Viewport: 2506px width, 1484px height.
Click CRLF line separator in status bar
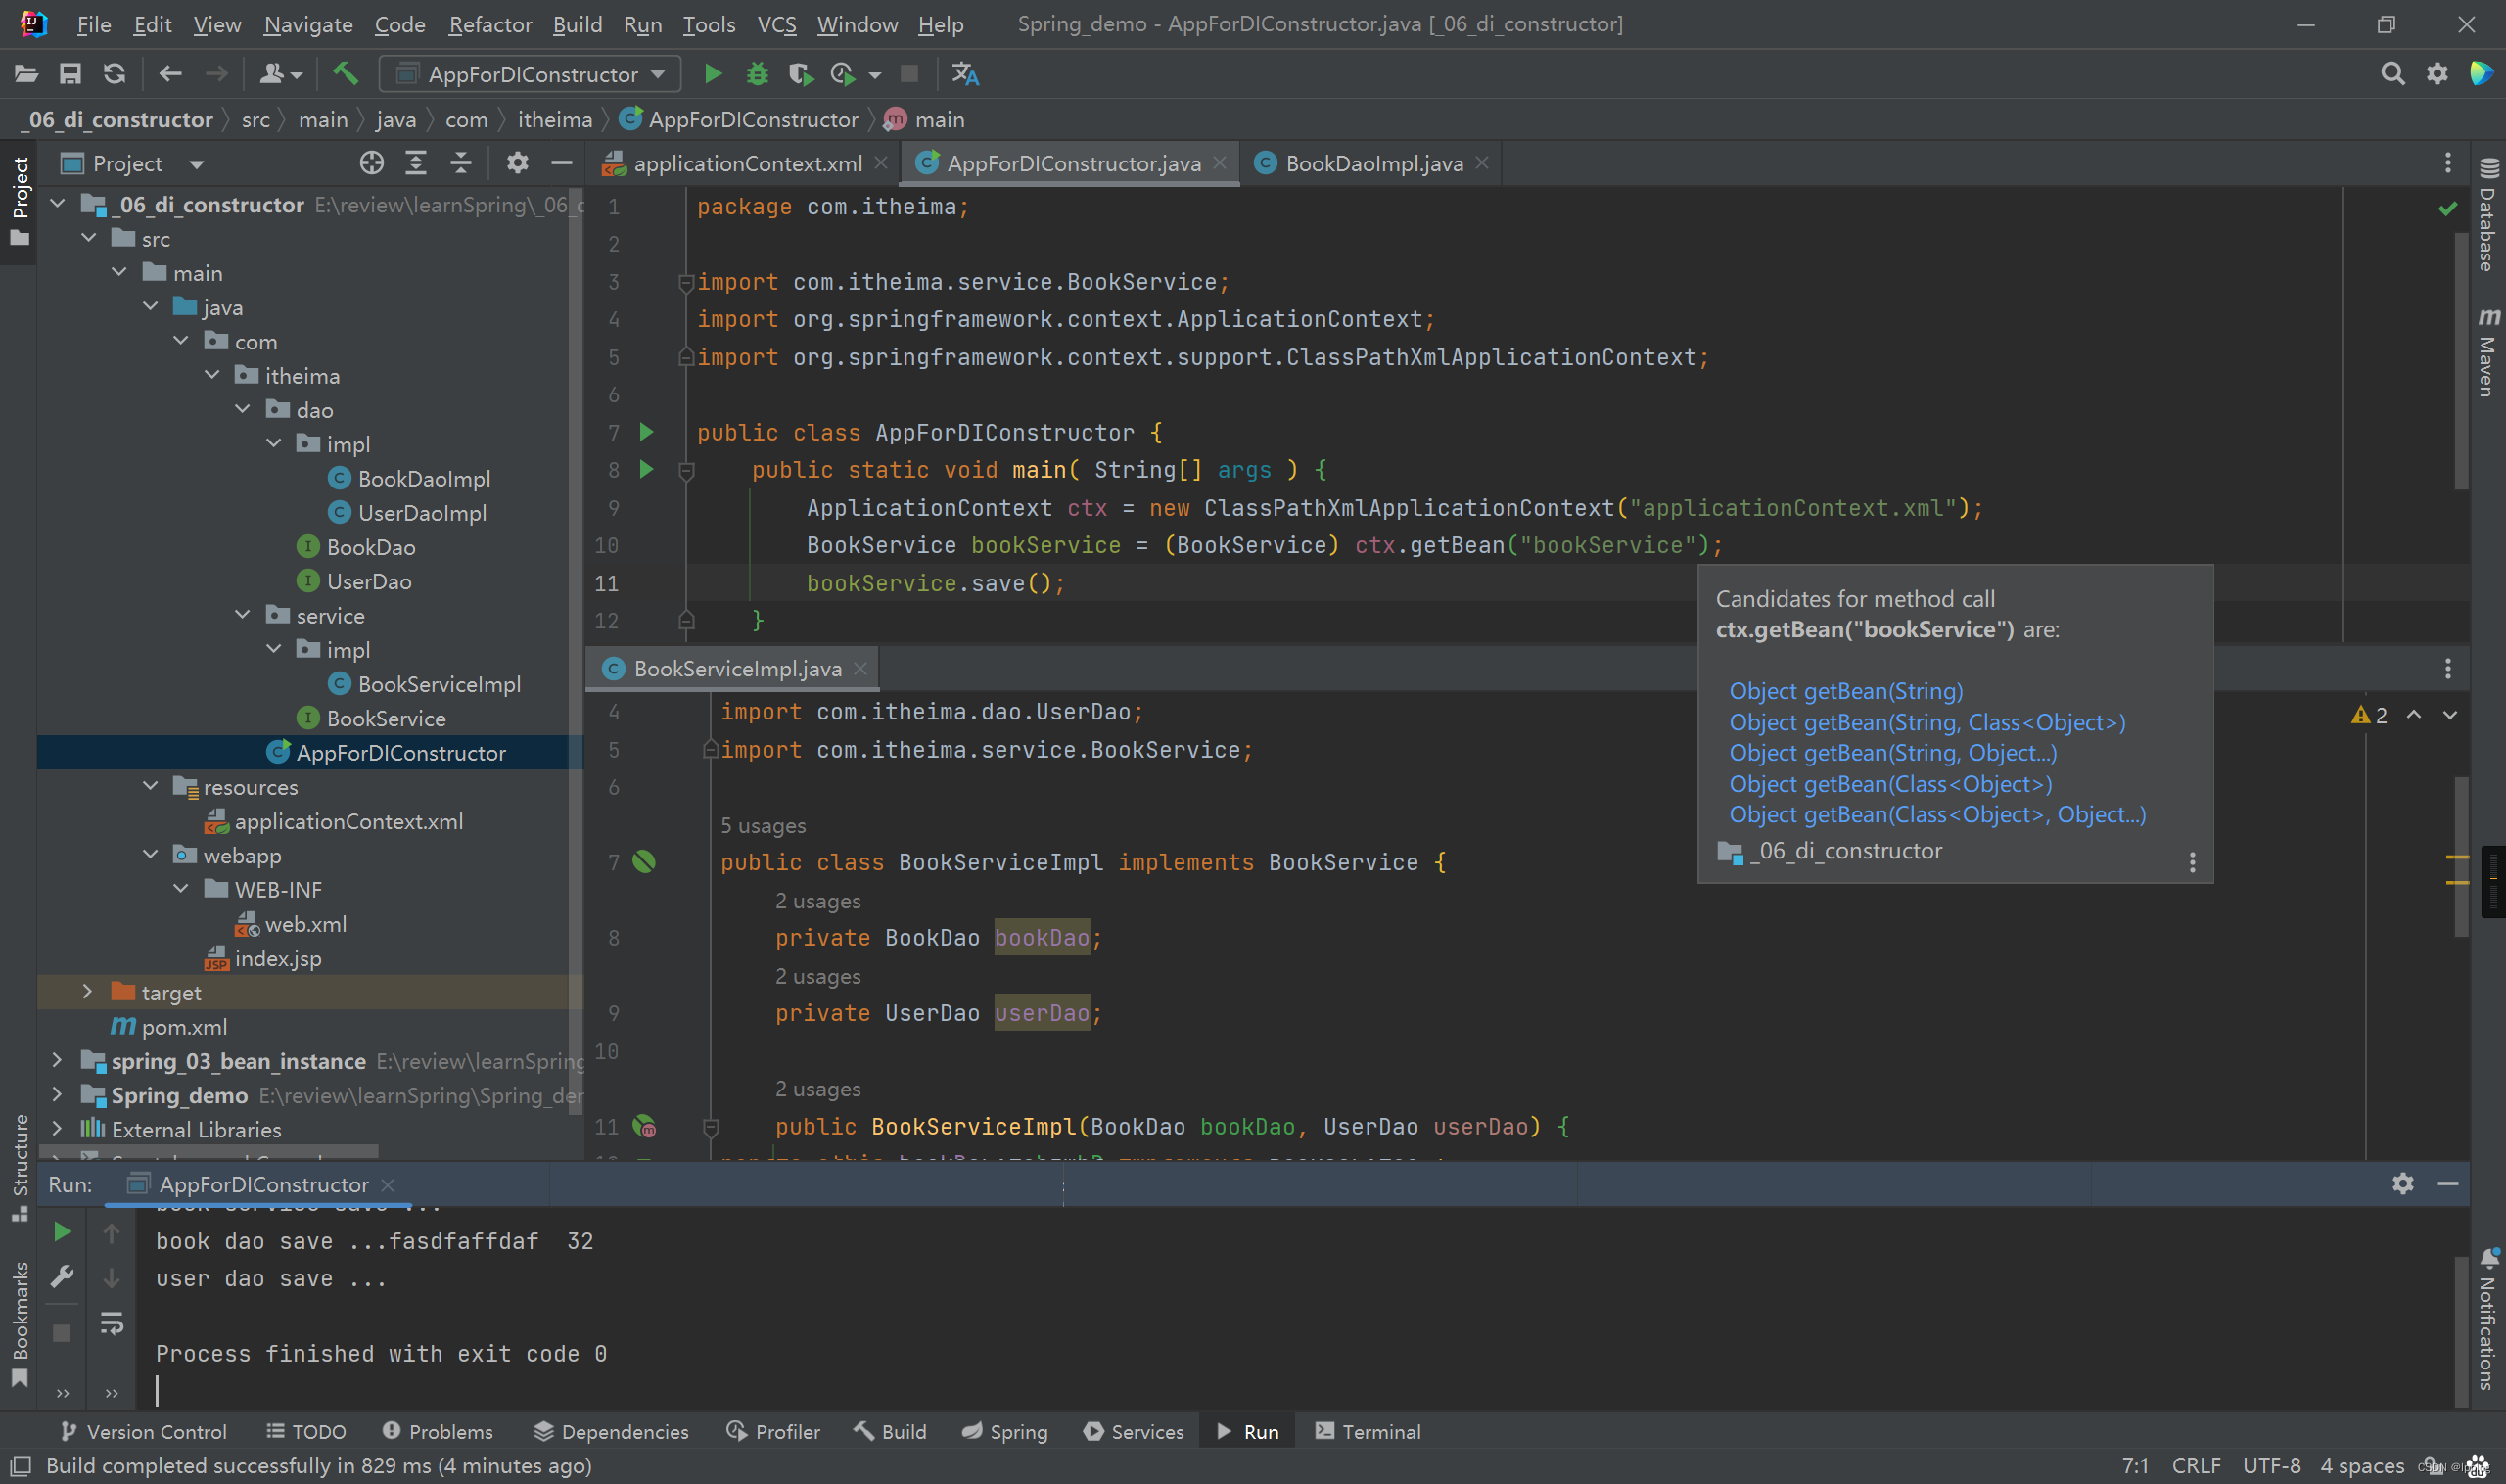(x=2195, y=1465)
